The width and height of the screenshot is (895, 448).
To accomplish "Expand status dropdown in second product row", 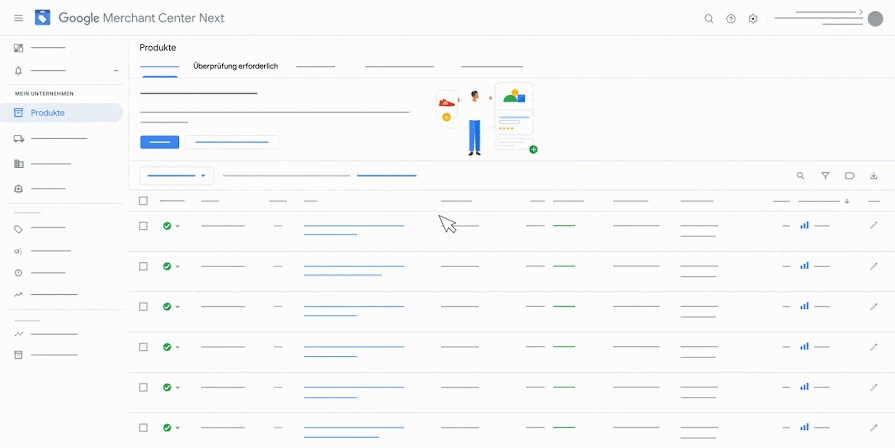I will 178,267.
